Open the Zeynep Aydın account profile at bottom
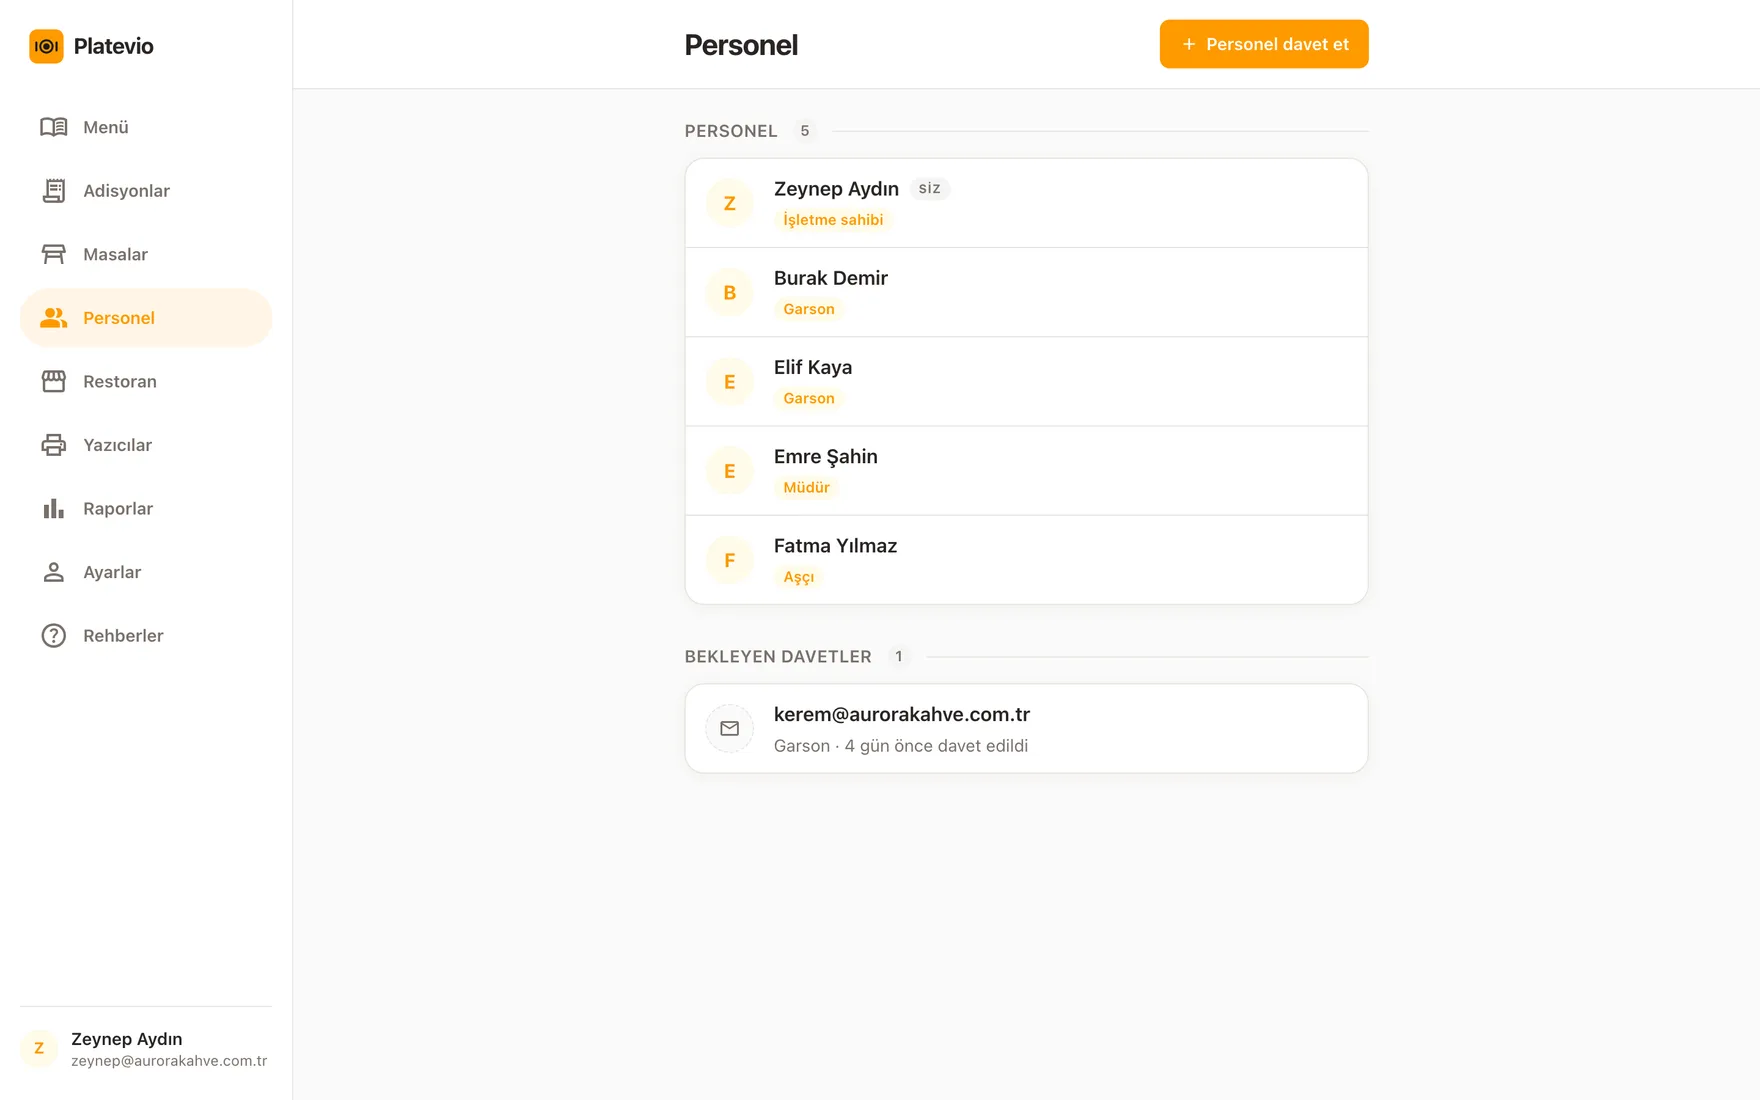This screenshot has height=1100, width=1760. [146, 1048]
